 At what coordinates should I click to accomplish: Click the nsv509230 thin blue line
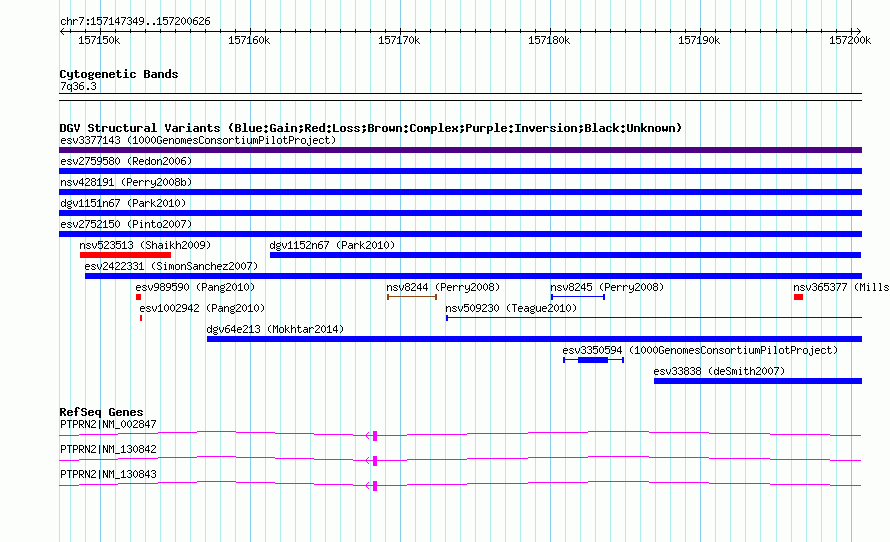[654, 318]
